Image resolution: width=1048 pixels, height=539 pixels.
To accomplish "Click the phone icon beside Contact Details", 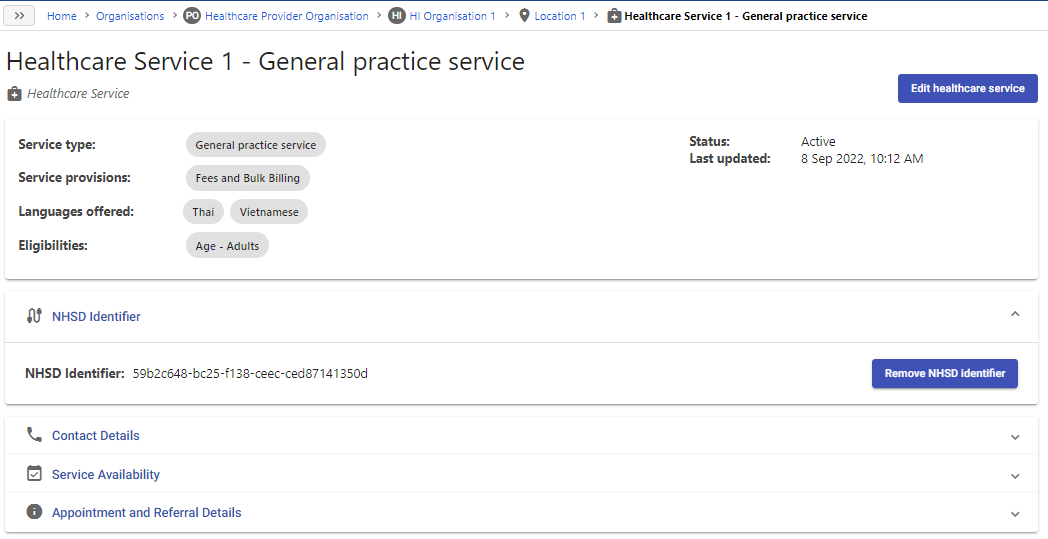I will [34, 435].
